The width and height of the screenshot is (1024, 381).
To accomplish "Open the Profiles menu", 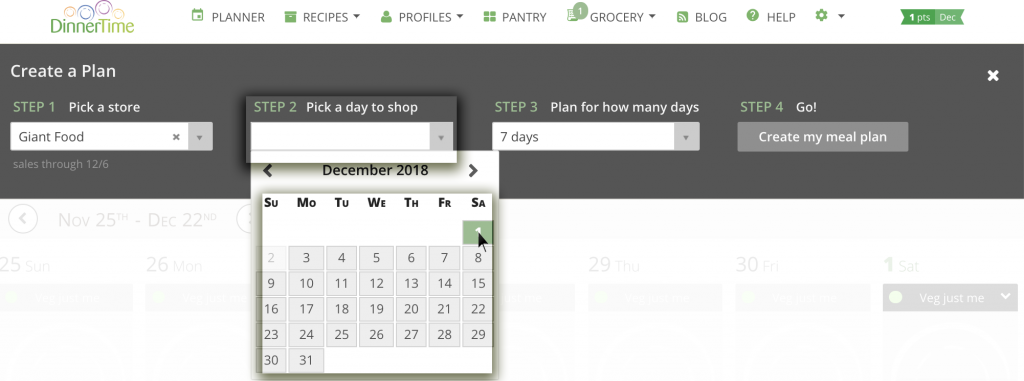I will click(x=422, y=17).
